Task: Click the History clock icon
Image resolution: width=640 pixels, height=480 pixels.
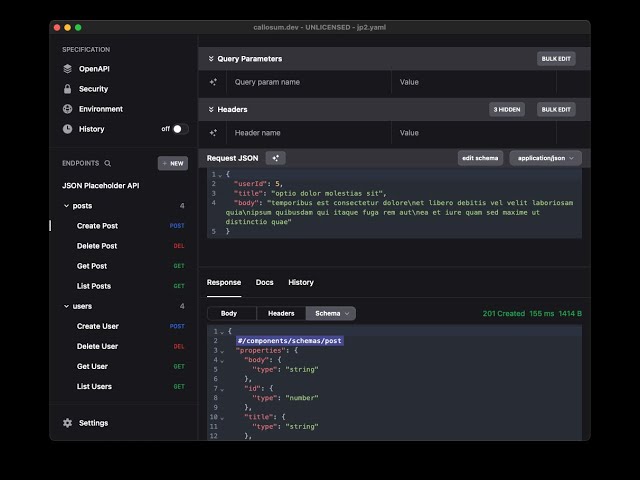Action: 68,129
